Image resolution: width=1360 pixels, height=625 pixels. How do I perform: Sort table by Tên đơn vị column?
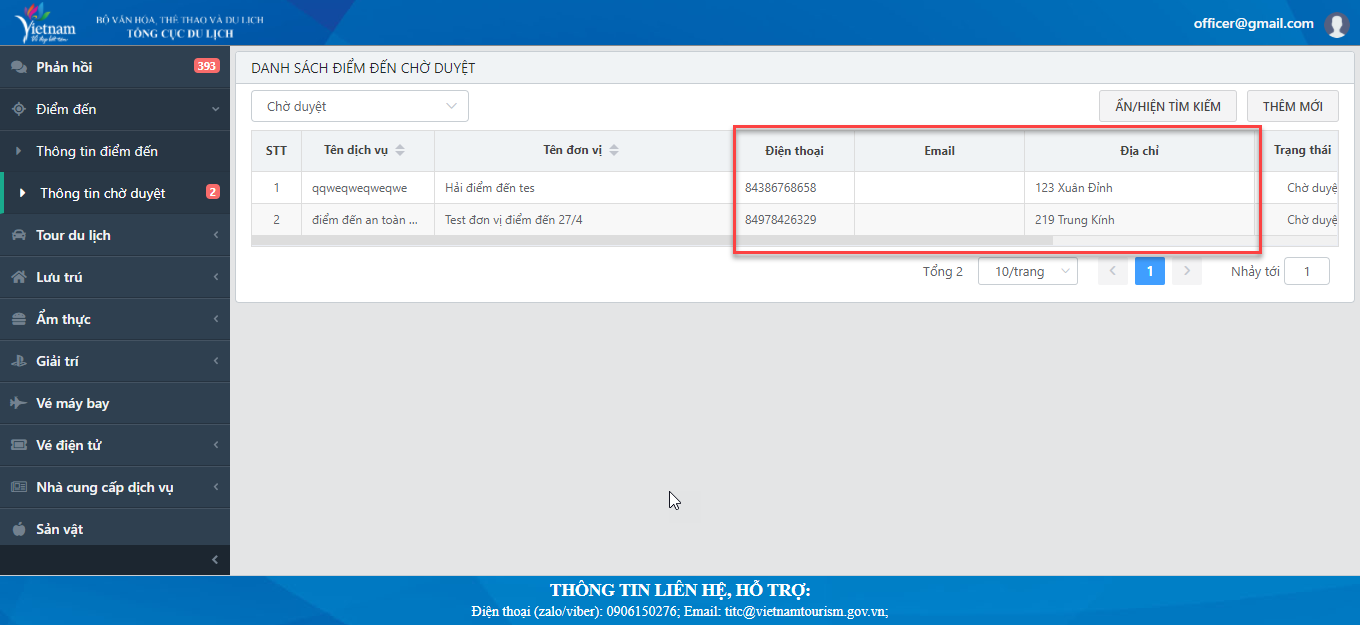point(614,151)
